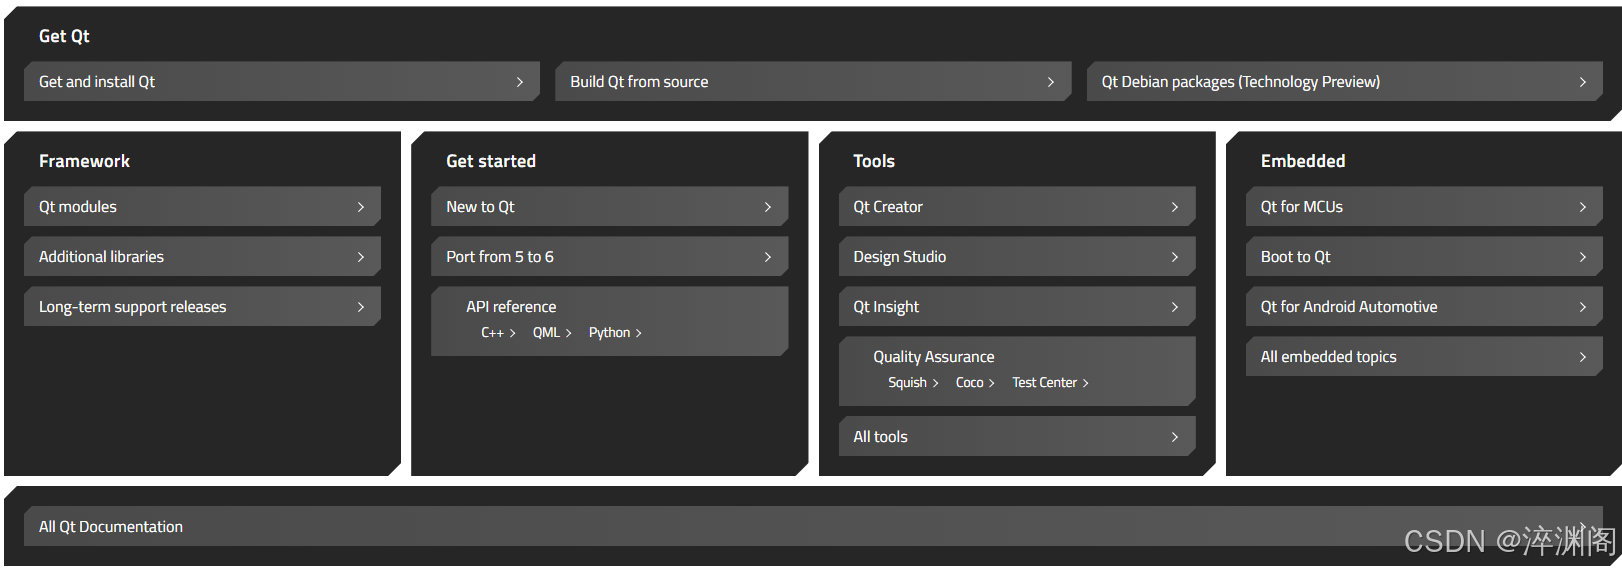Click the chevron on Port from 5 to 6
Image resolution: width=1622 pixels, height=570 pixels.
[x=768, y=257]
